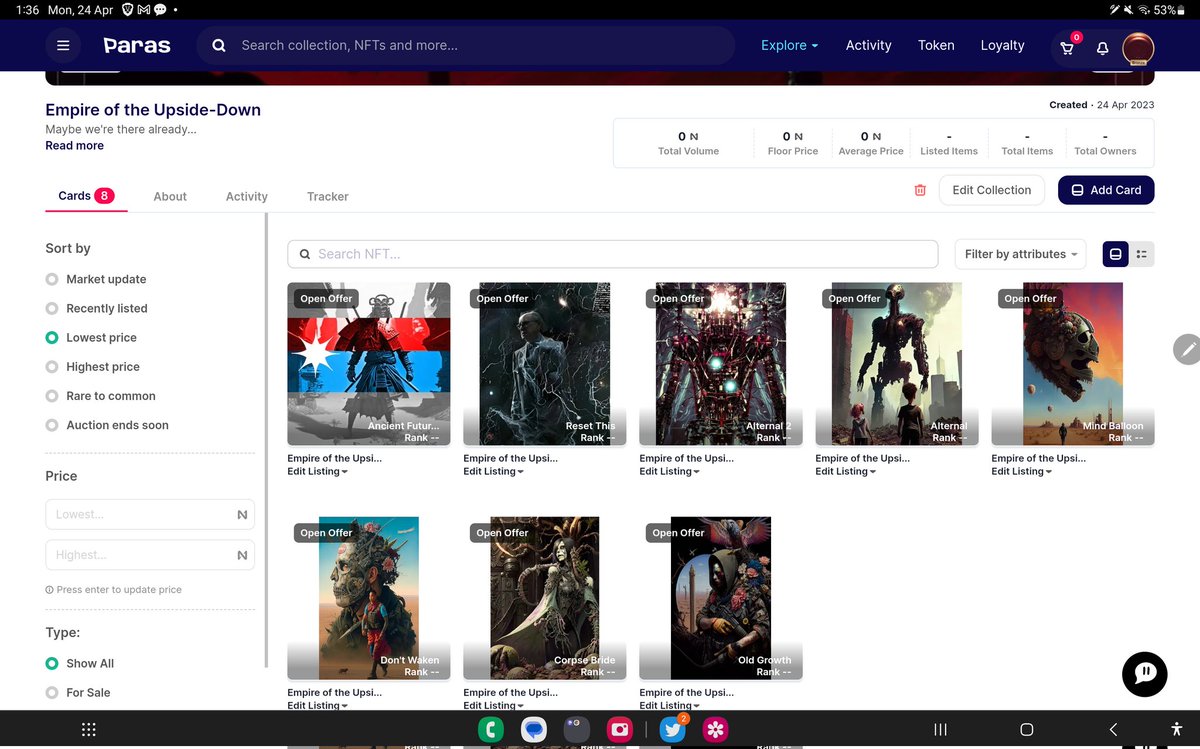Focus the Search NFT field

[x=613, y=254]
